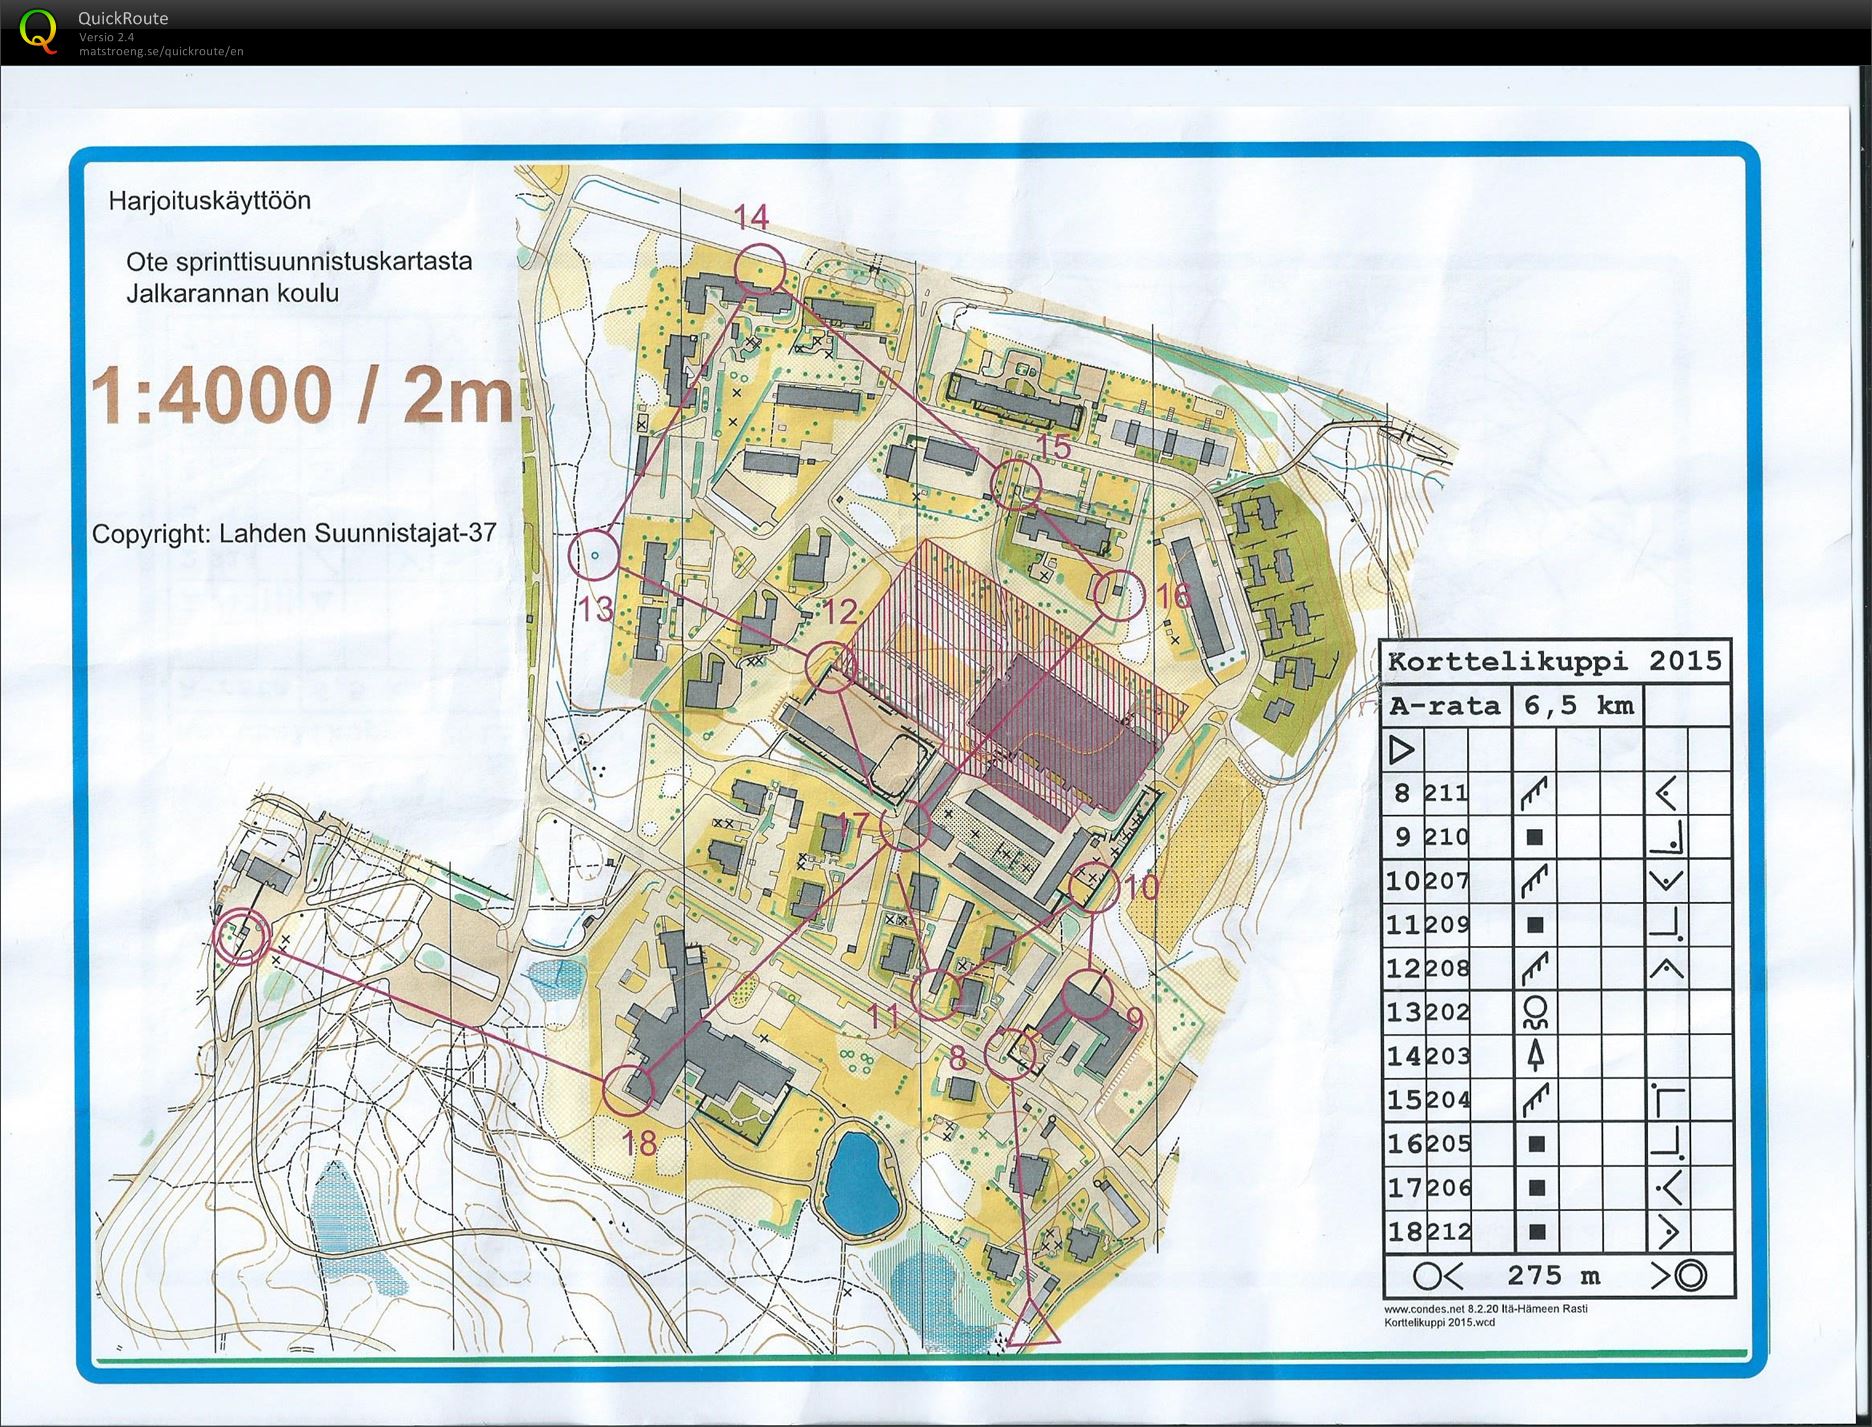Click control circle 10 on the map
This screenshot has width=1872, height=1427.
click(1093, 886)
